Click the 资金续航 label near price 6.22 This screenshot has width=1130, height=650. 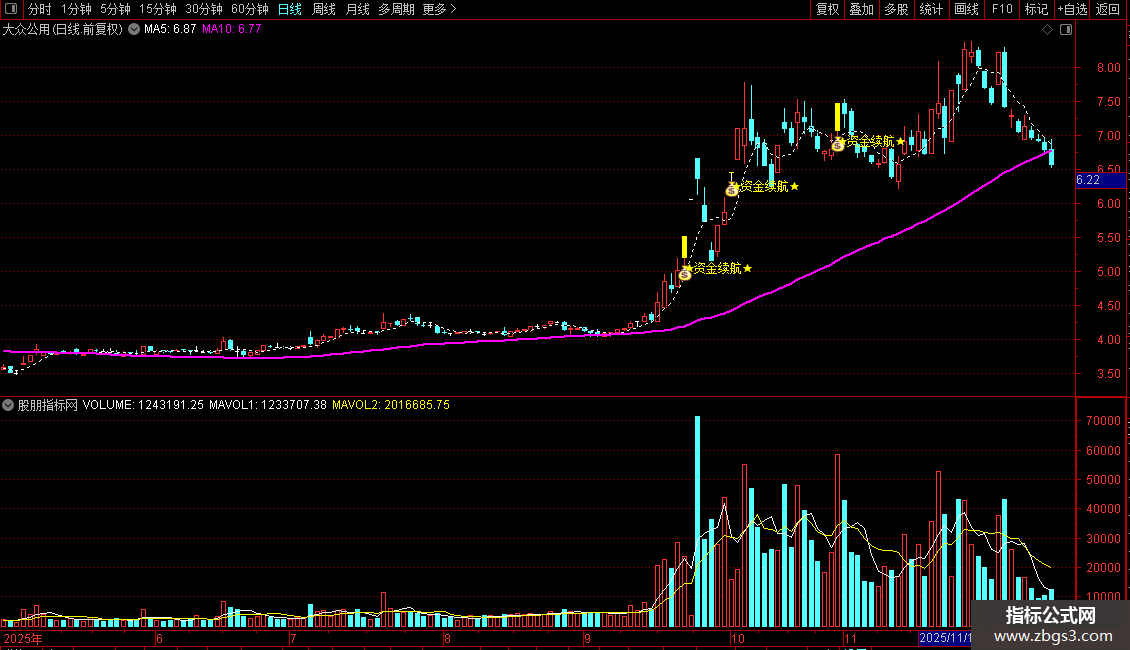click(x=765, y=187)
